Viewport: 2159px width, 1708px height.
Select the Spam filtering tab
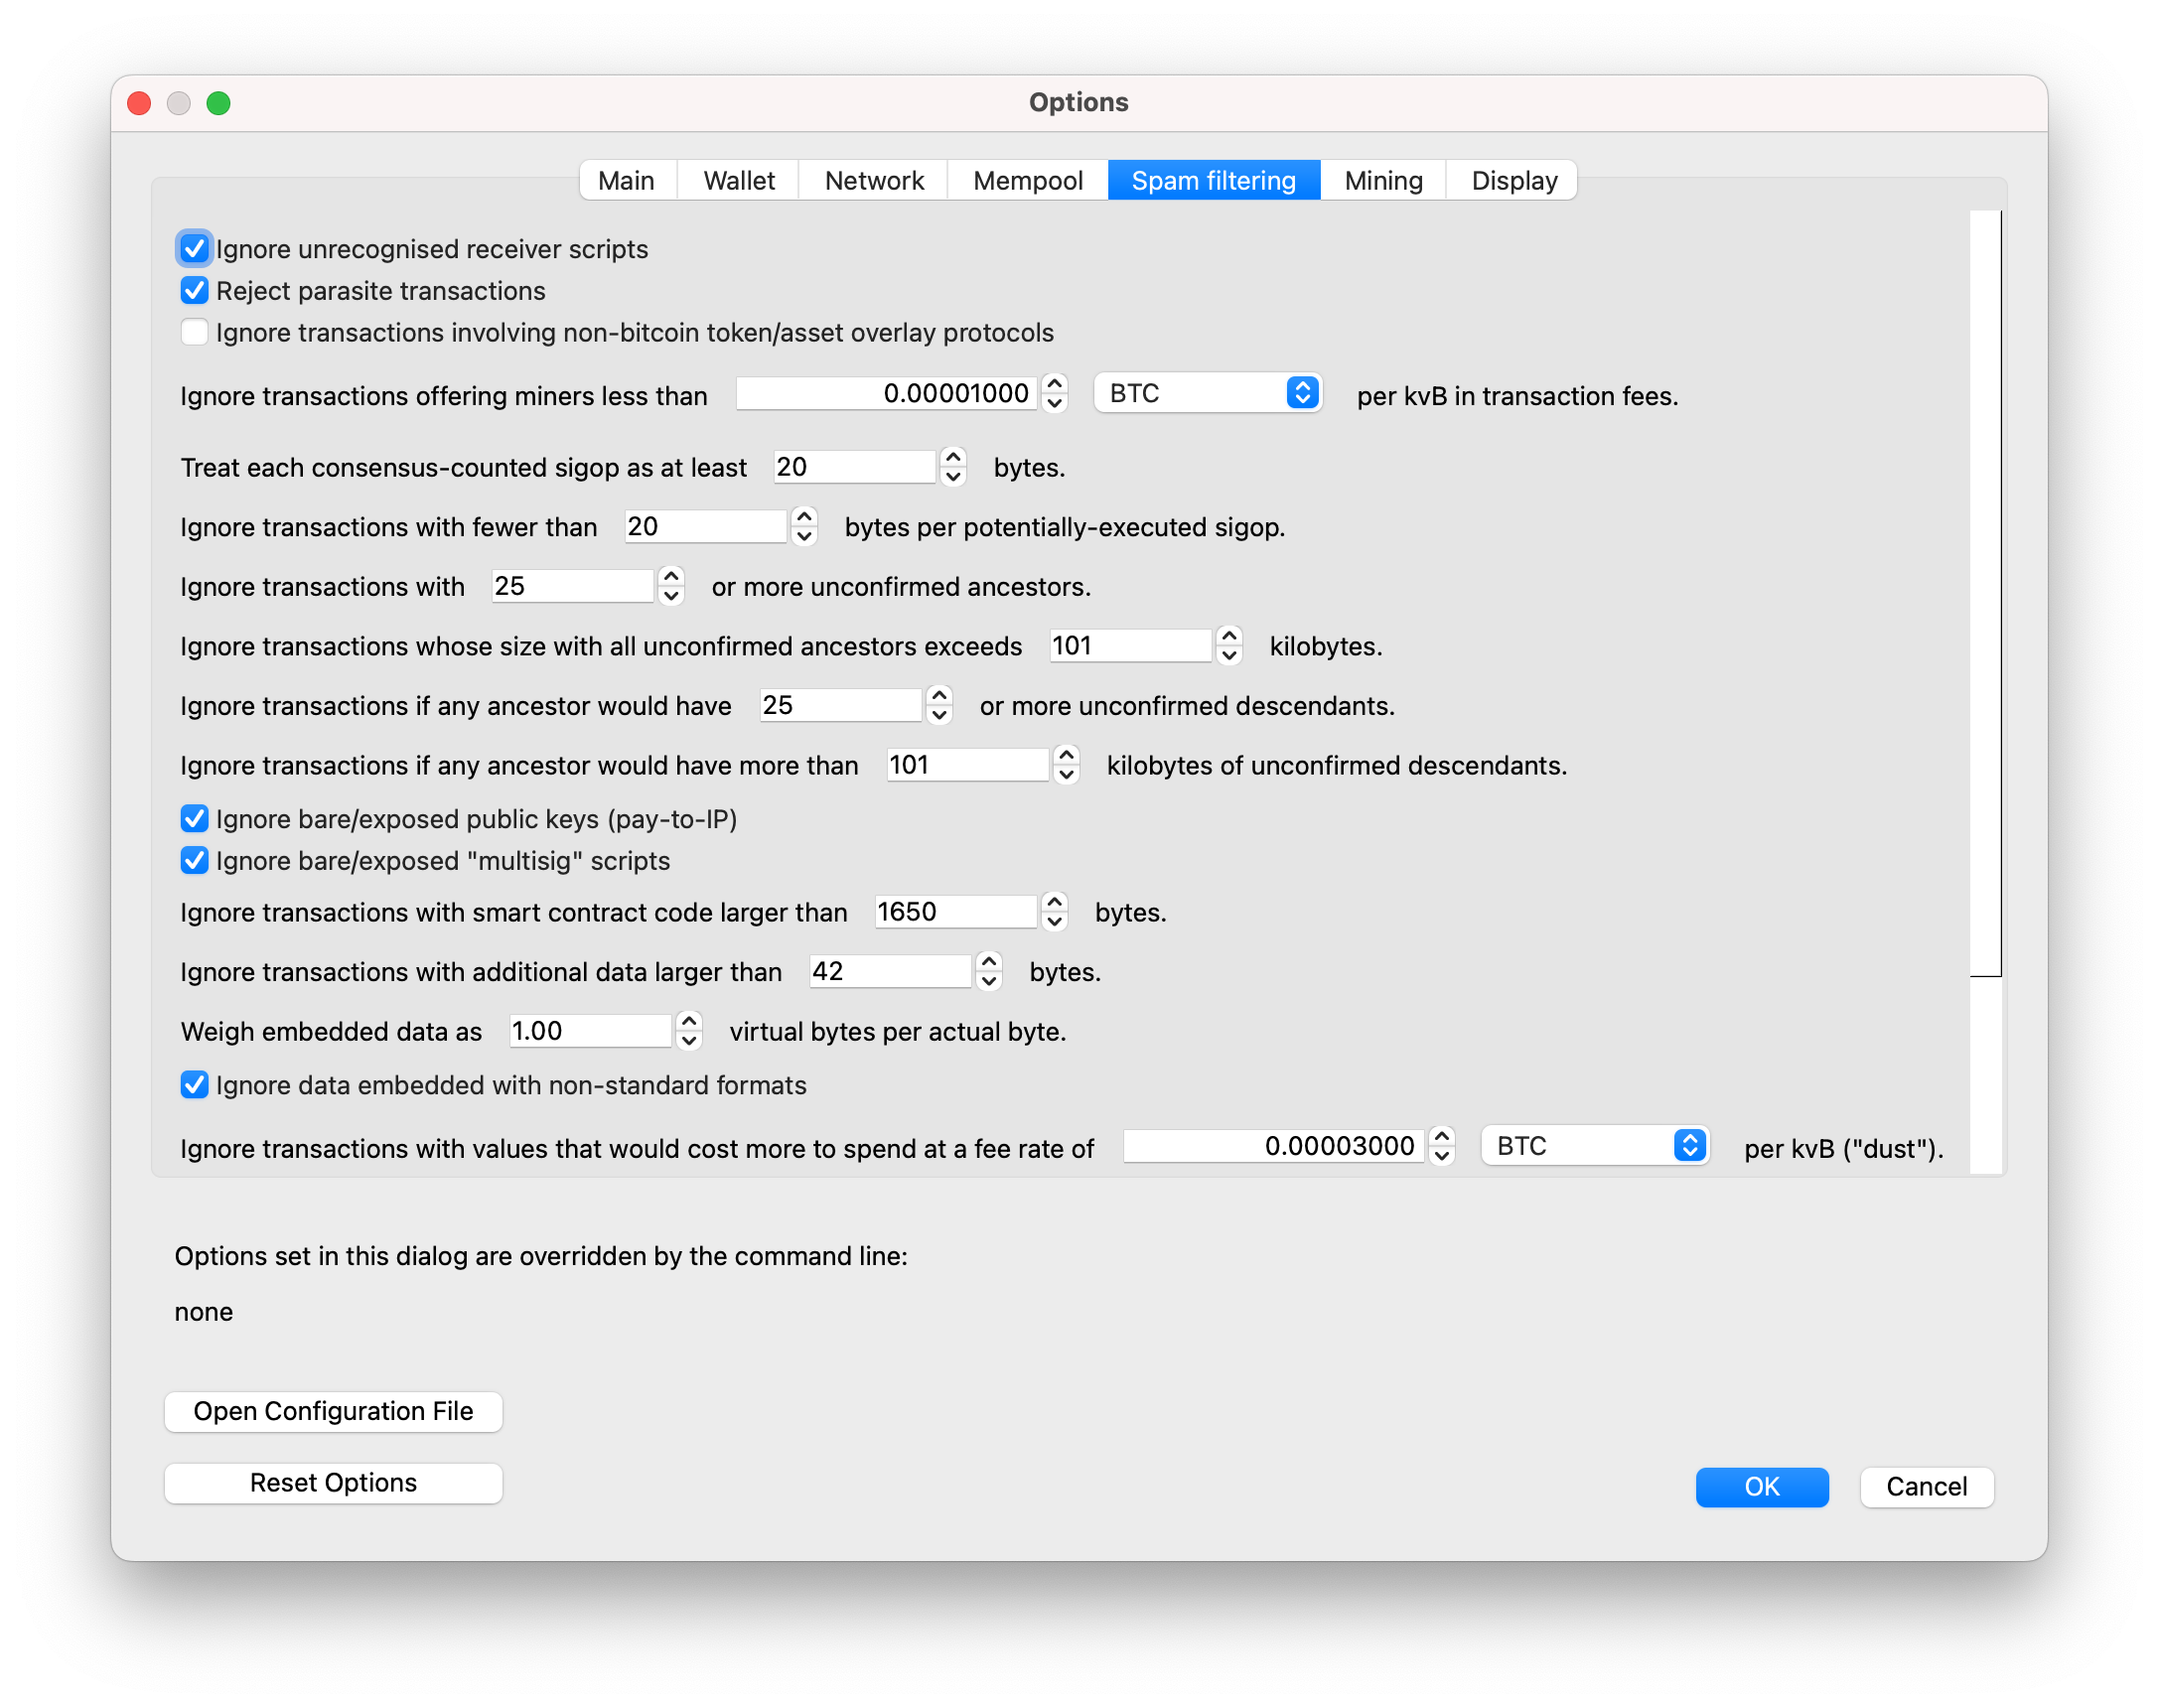1213,180
